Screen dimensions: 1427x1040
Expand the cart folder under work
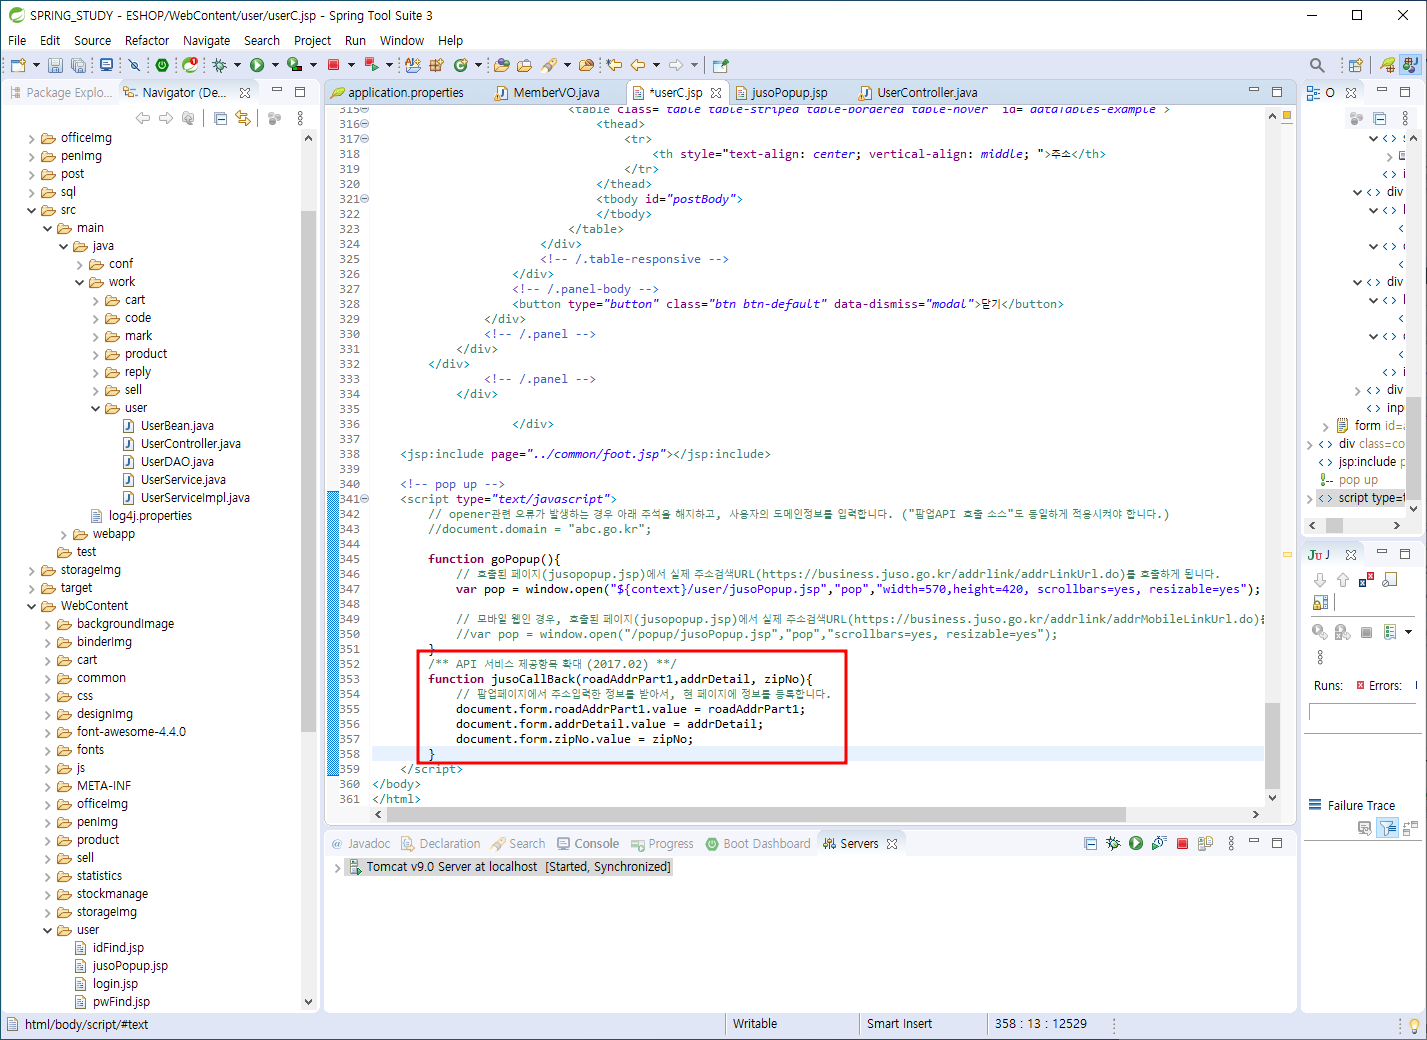tap(96, 300)
